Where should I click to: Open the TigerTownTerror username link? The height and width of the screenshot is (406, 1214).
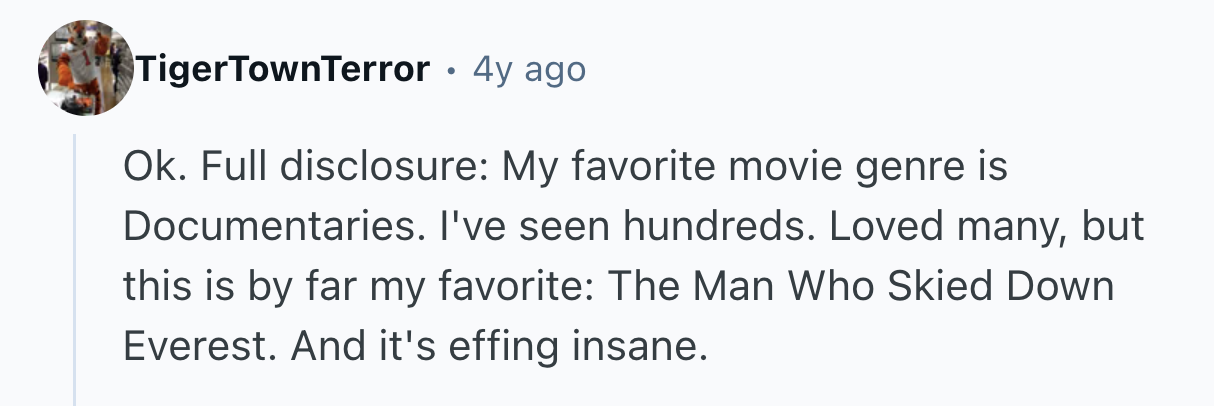(282, 69)
